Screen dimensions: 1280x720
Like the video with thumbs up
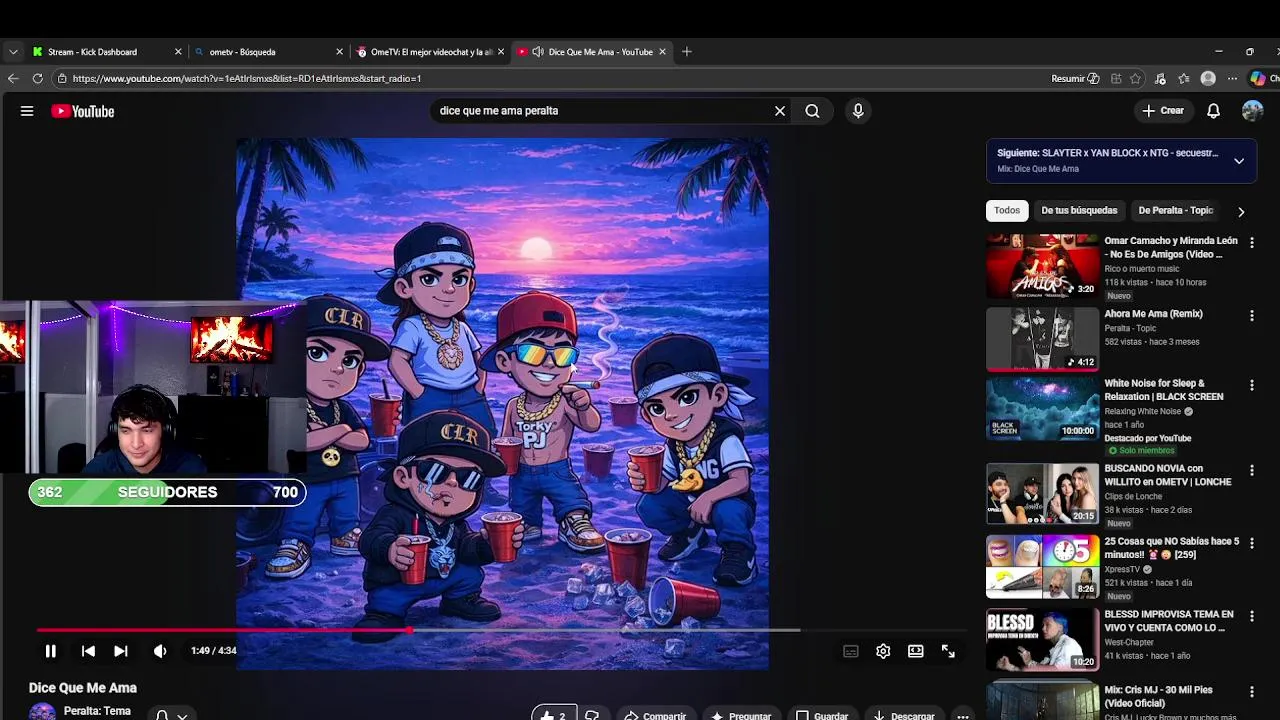point(553,715)
